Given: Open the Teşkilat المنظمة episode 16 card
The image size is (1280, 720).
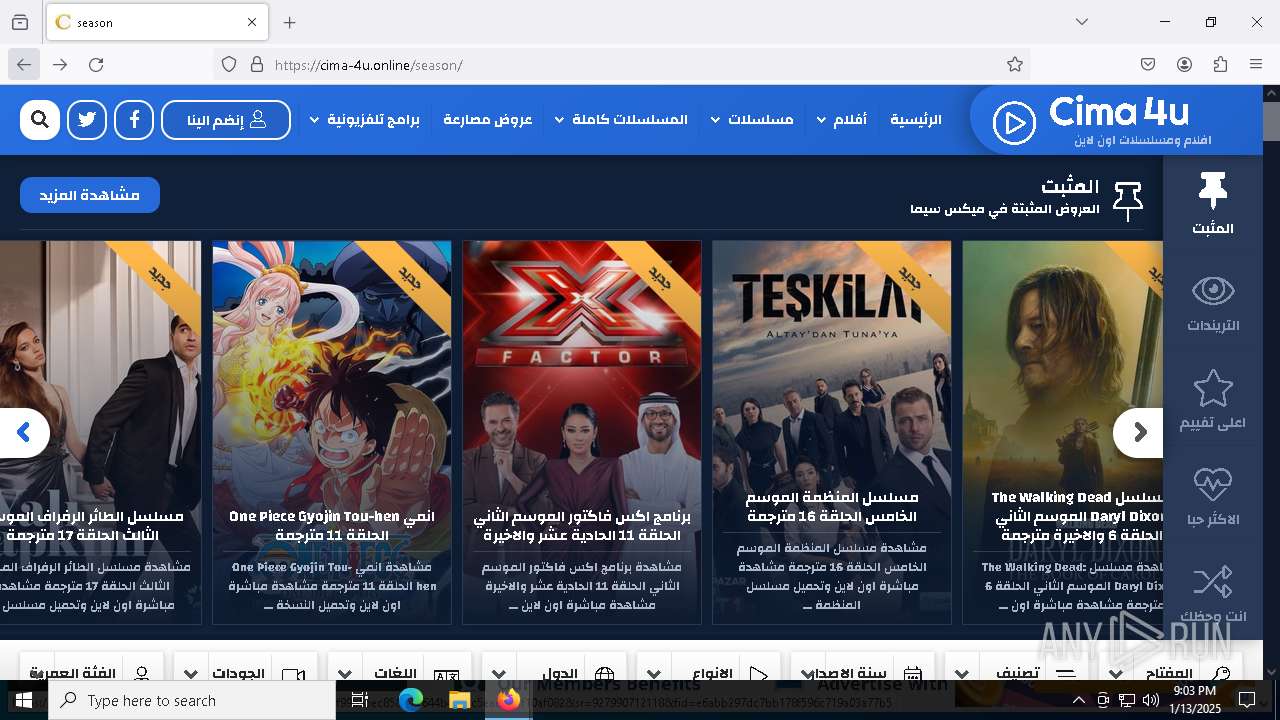Looking at the screenshot, I should tap(832, 432).
